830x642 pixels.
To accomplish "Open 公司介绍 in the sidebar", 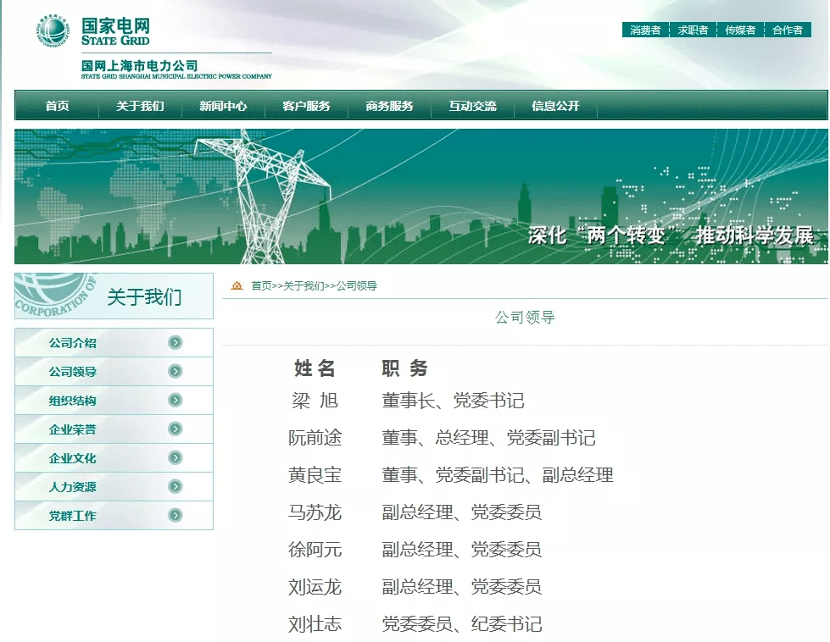I will point(73,343).
